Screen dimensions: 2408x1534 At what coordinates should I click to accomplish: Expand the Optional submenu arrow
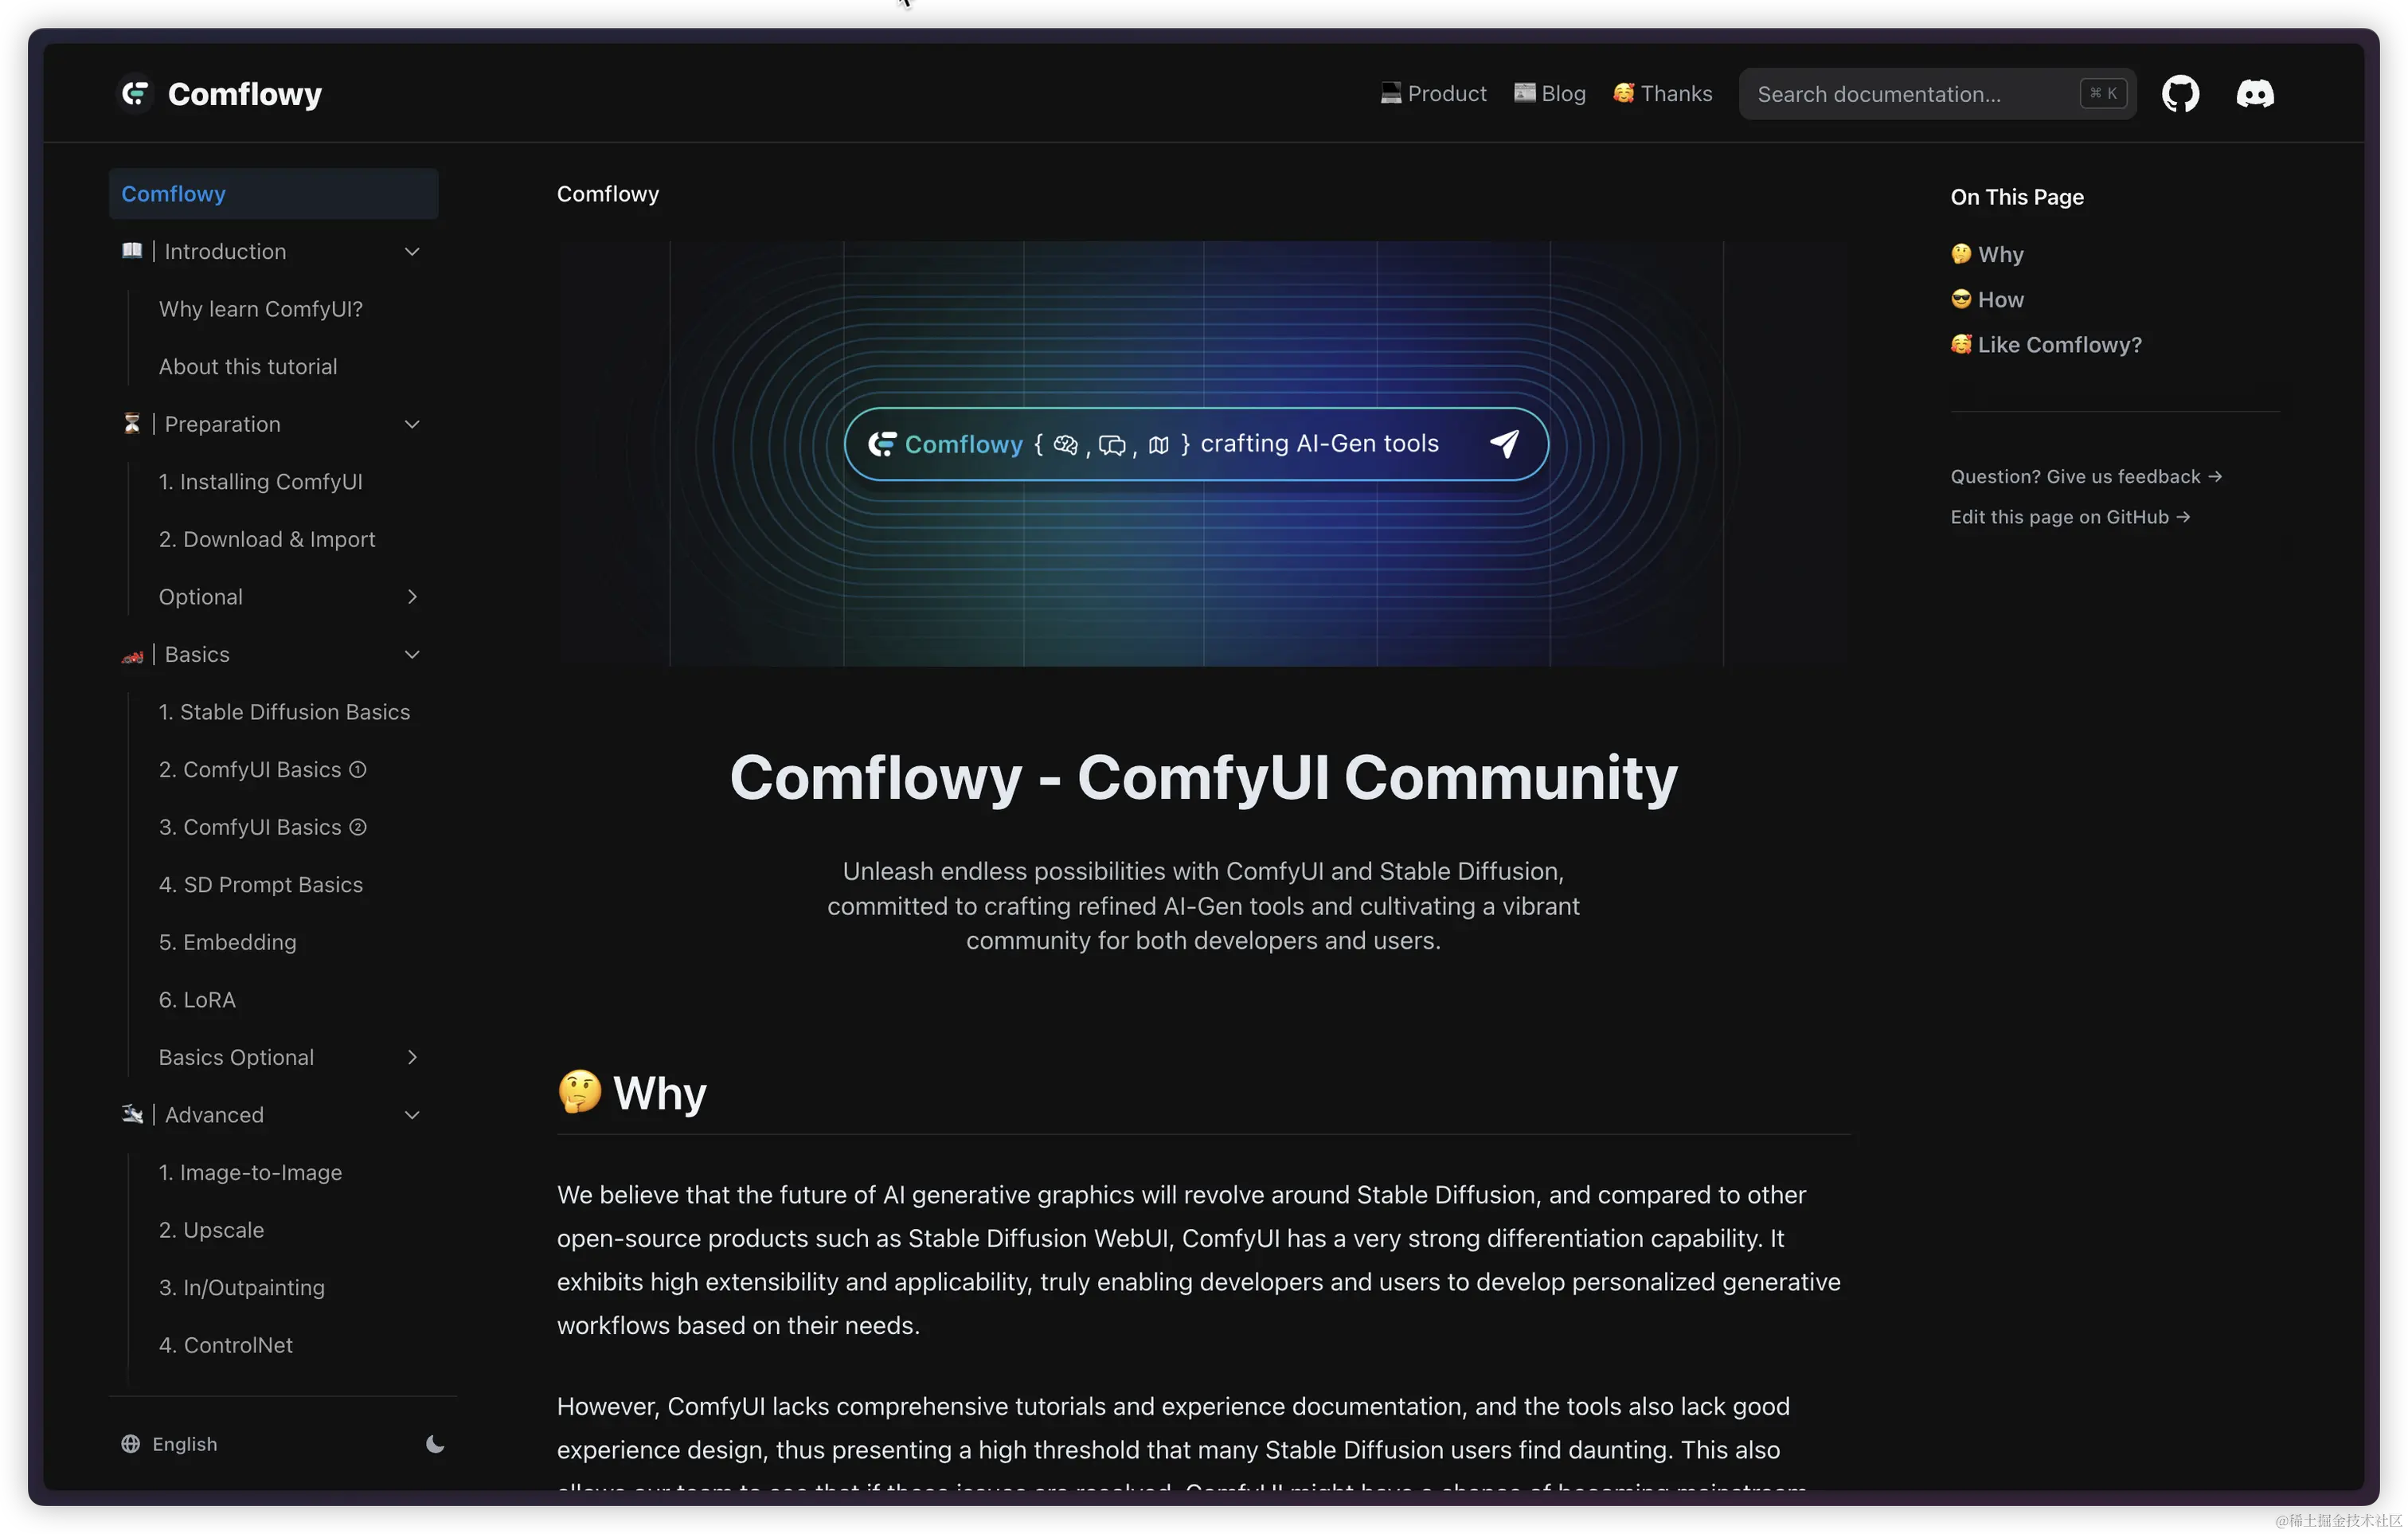coord(412,597)
